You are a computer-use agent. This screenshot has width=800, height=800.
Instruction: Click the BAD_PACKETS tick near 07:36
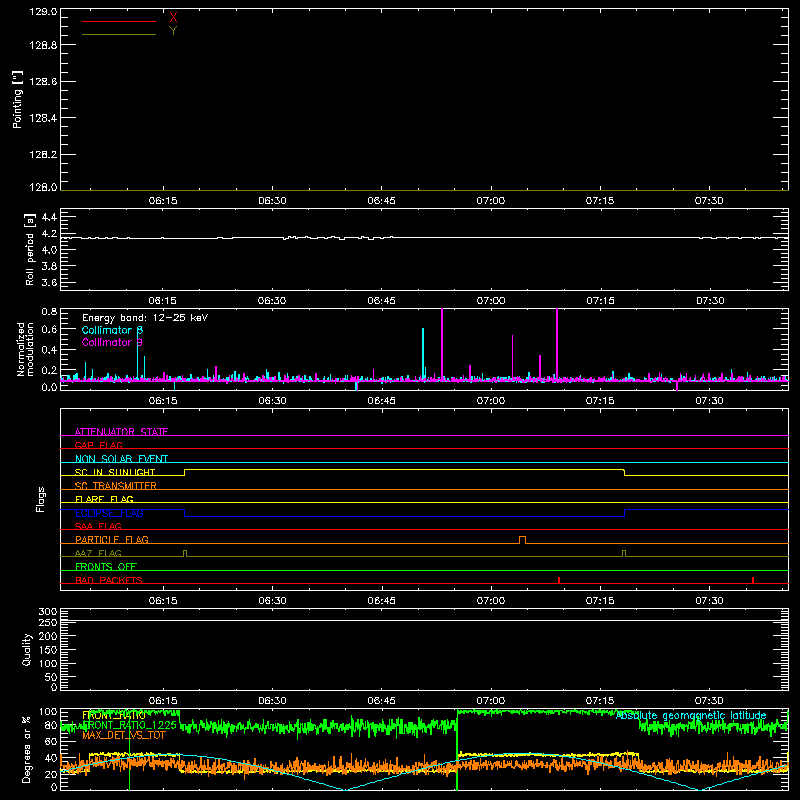pyautogui.click(x=753, y=580)
